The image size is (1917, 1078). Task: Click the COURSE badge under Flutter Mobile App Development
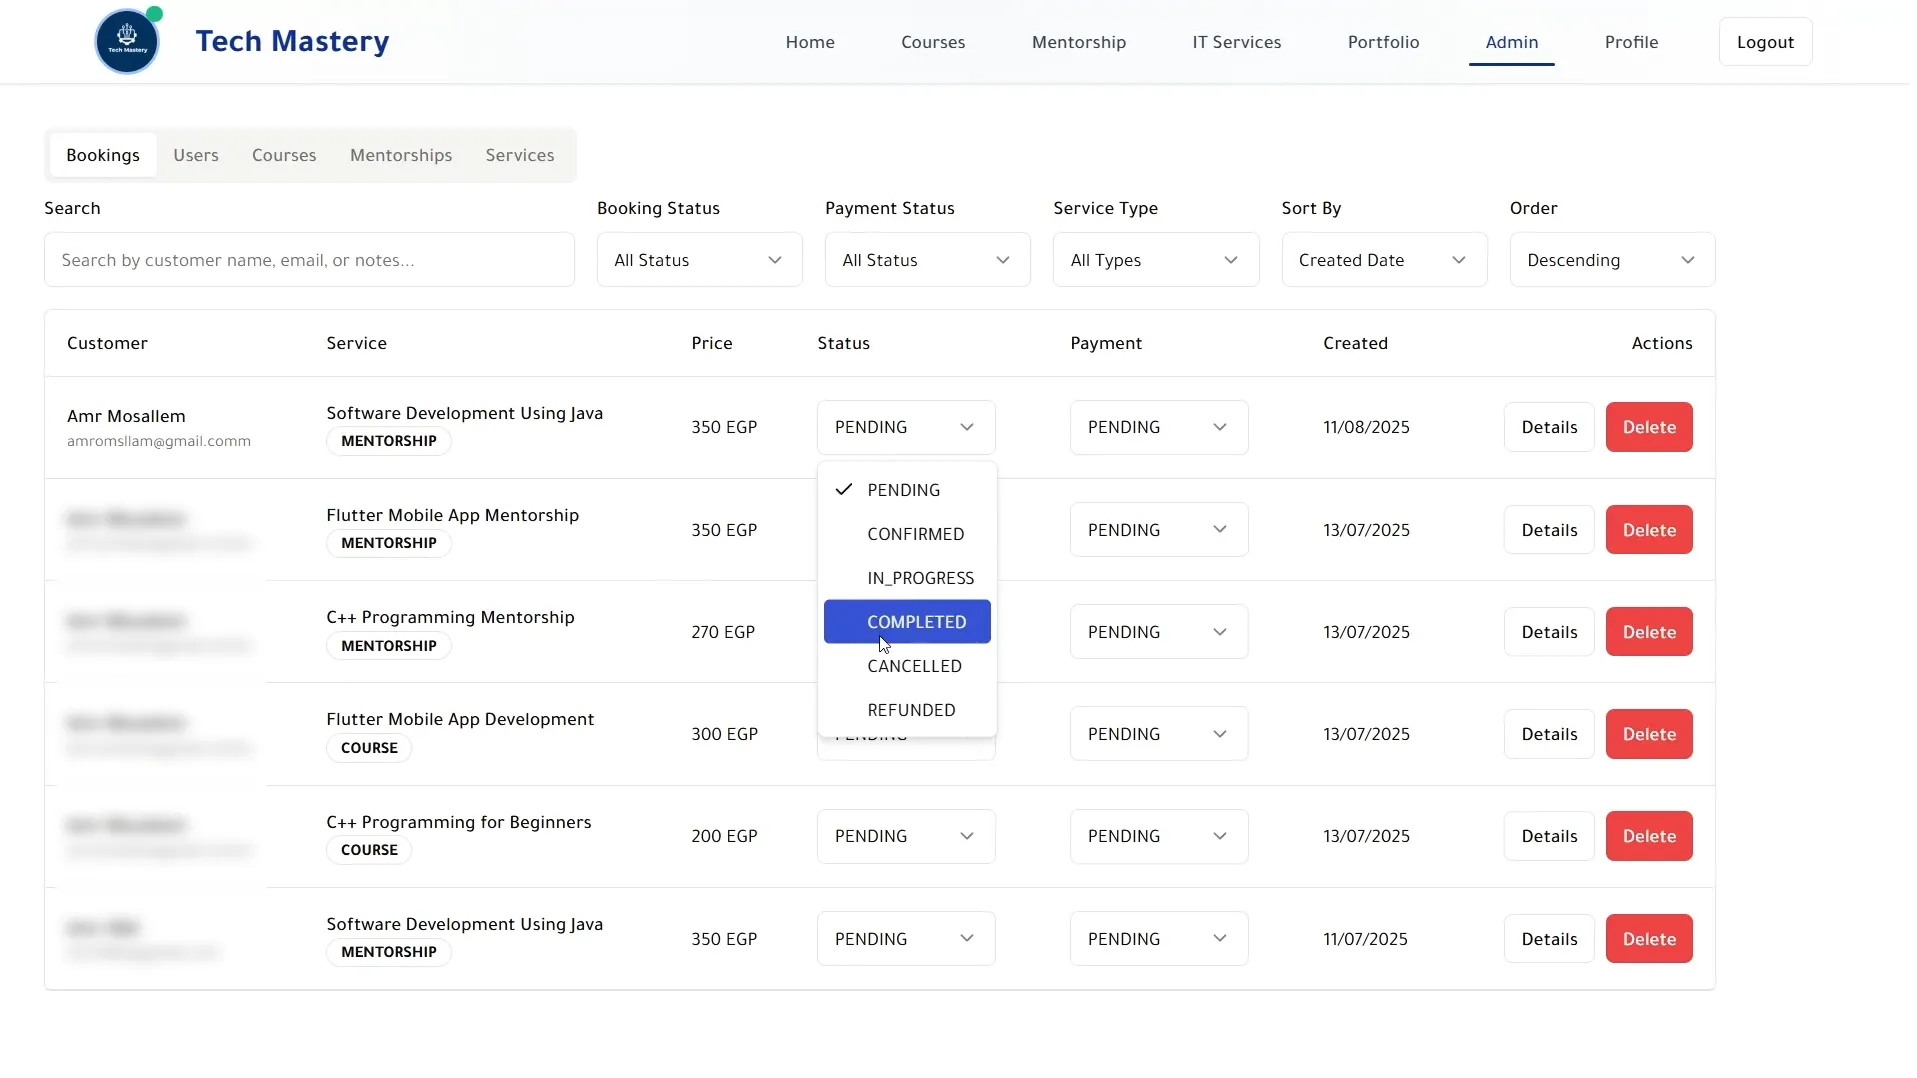369,748
